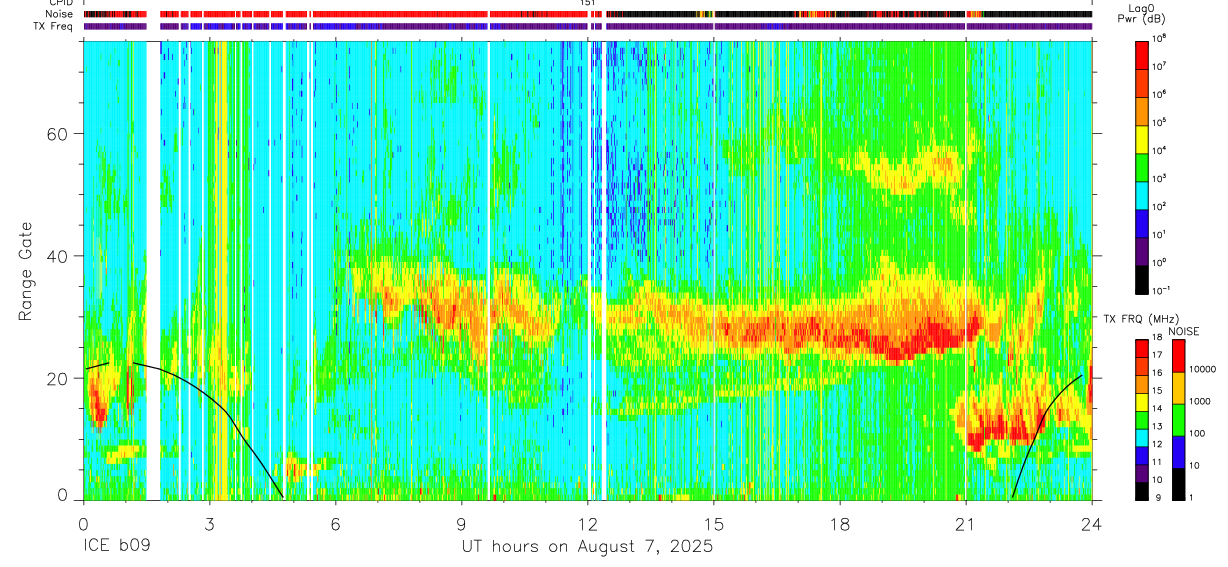Click the 10⁵ label on Lag0 colorbar
Screen dimensions: 1228x567
click(x=1160, y=122)
